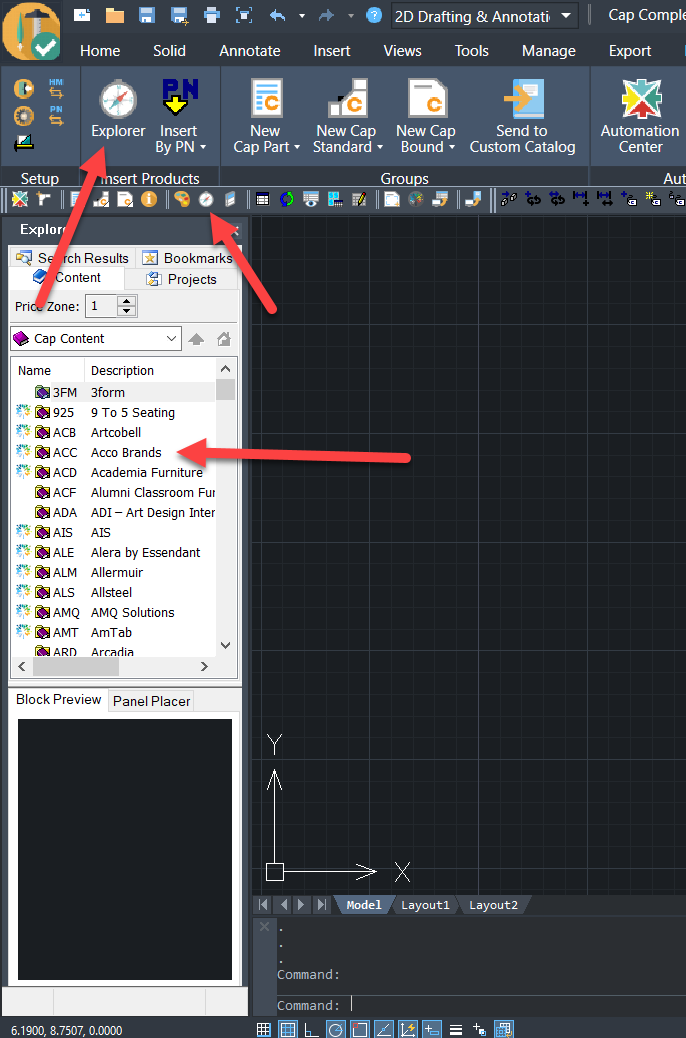This screenshot has width=686, height=1038.
Task: Expand the New Cap Standard dropdown arrow
Action: (x=380, y=147)
